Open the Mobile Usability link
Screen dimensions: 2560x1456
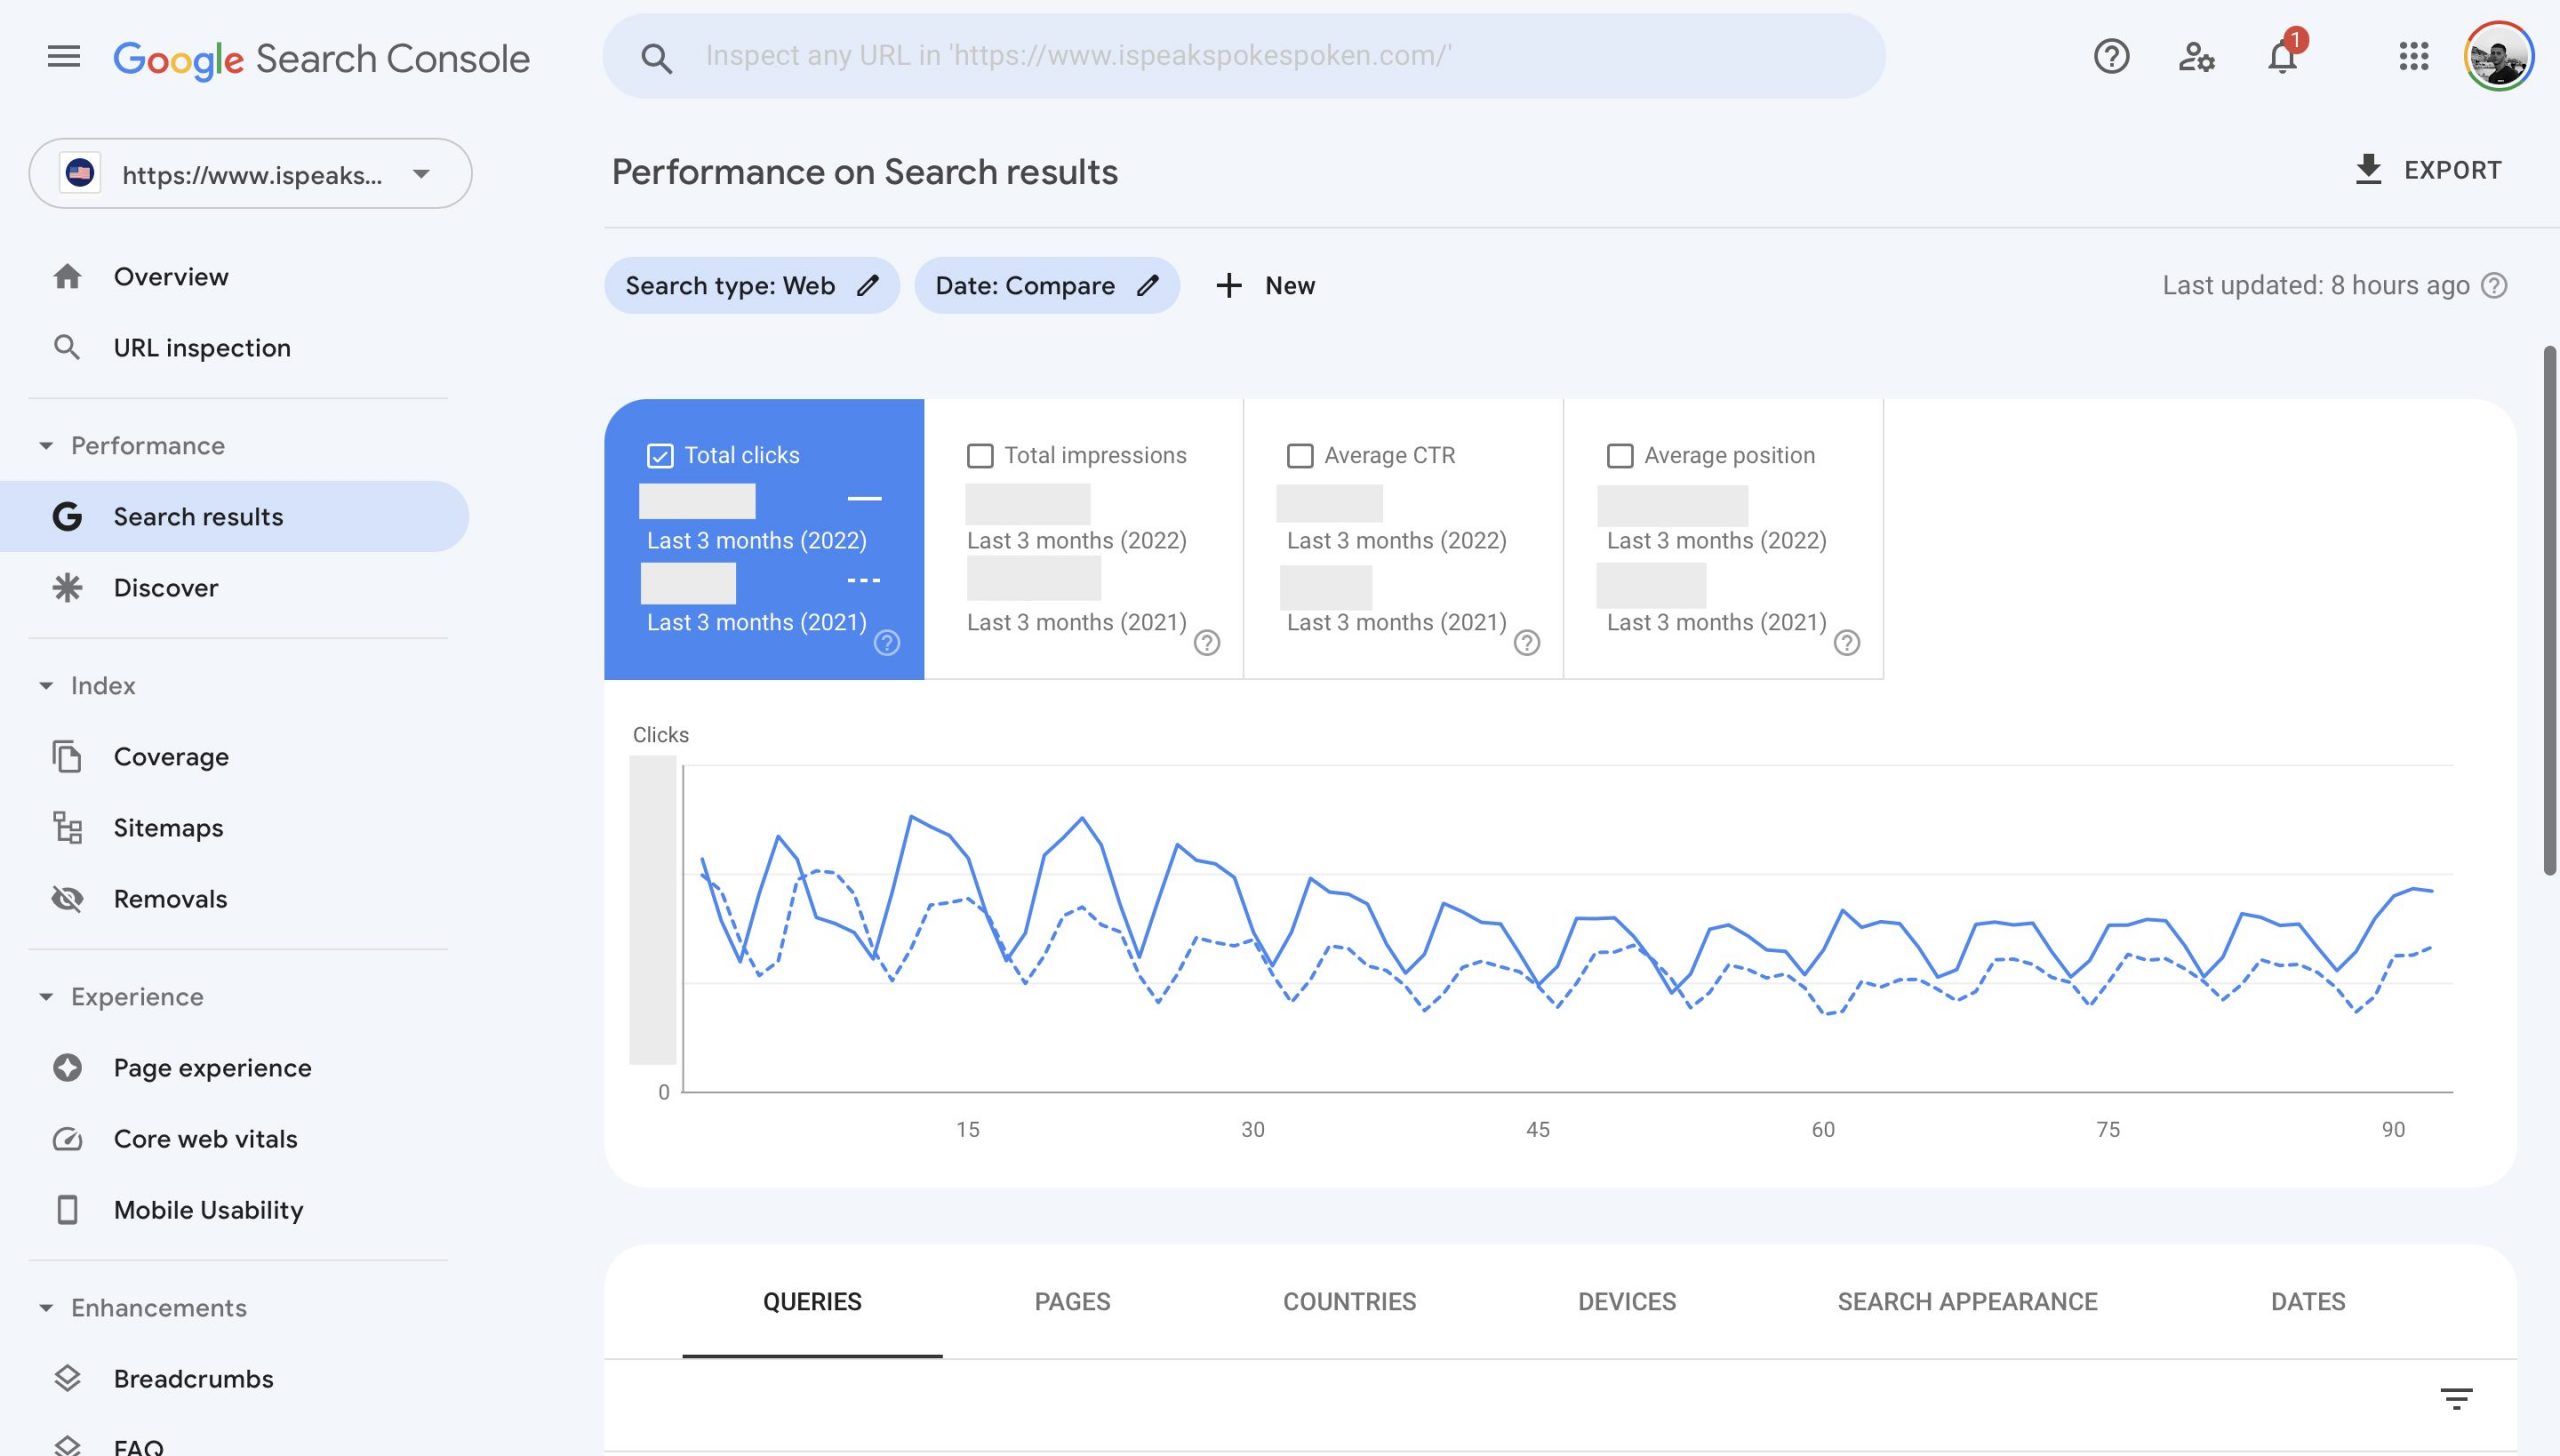click(208, 1210)
